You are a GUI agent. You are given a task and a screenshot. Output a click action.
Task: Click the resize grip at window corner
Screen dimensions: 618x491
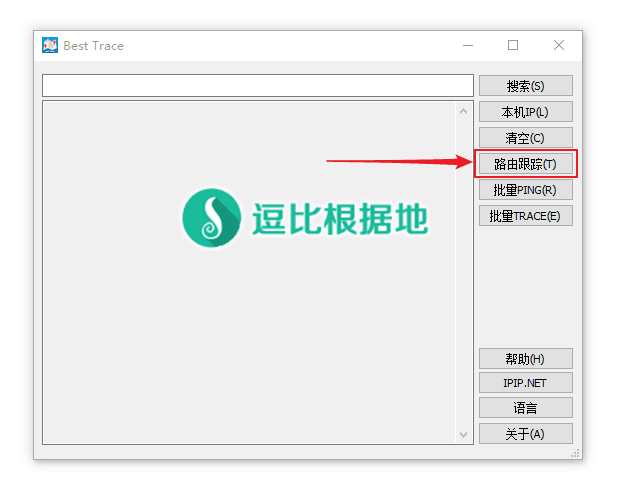point(576,454)
